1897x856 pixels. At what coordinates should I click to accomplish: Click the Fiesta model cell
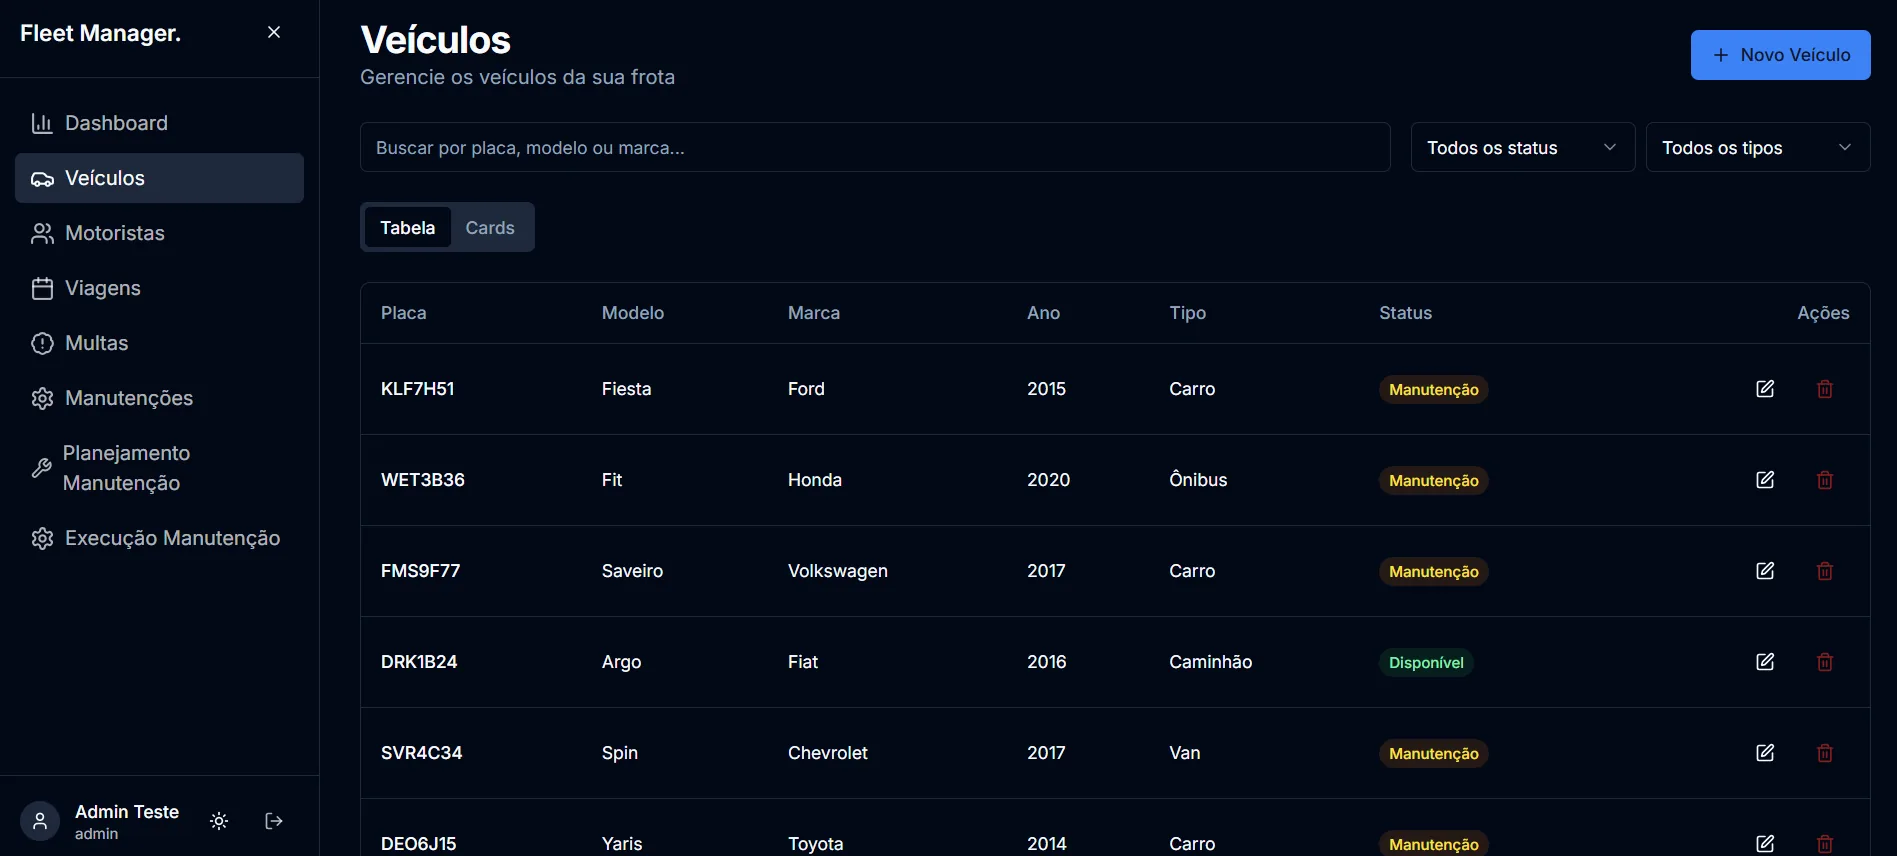point(627,389)
